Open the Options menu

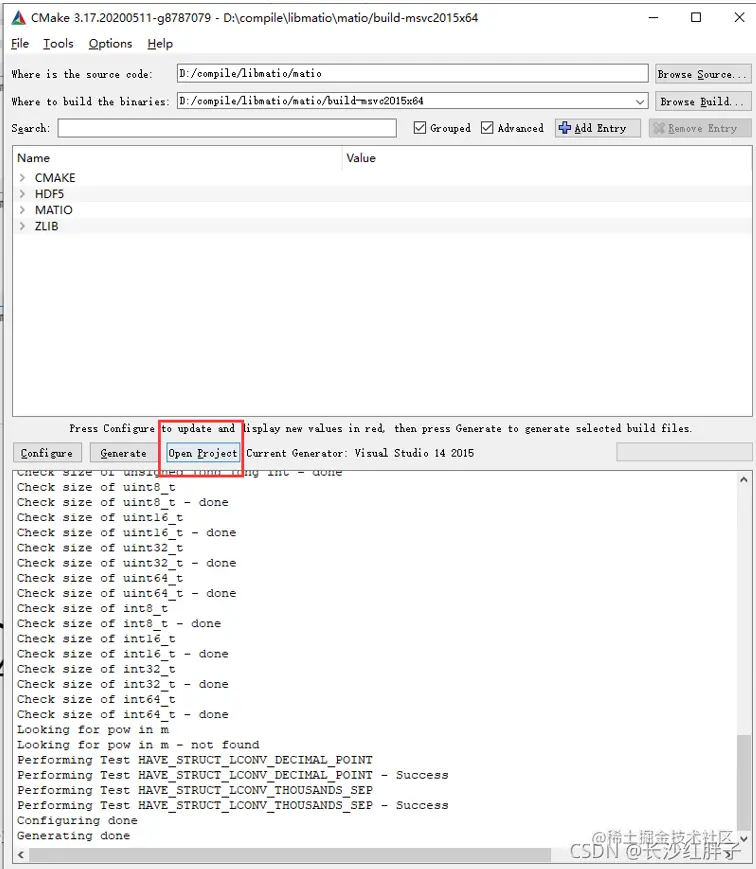[x=110, y=44]
